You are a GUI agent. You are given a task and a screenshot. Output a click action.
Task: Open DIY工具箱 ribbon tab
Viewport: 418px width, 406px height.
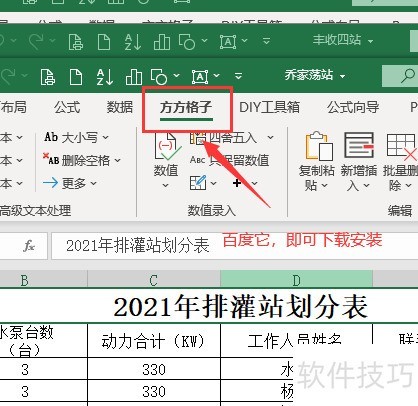(x=269, y=107)
